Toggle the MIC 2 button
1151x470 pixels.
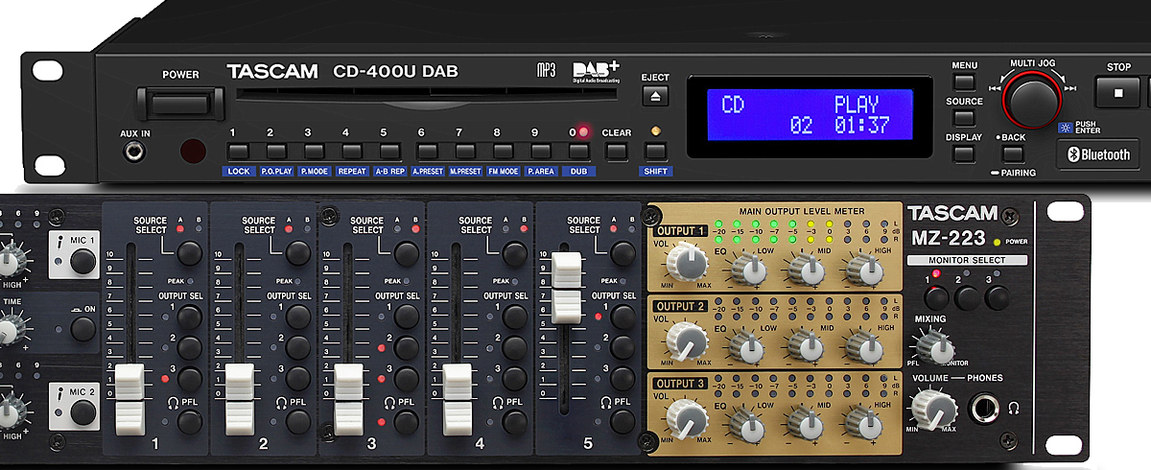point(82,413)
